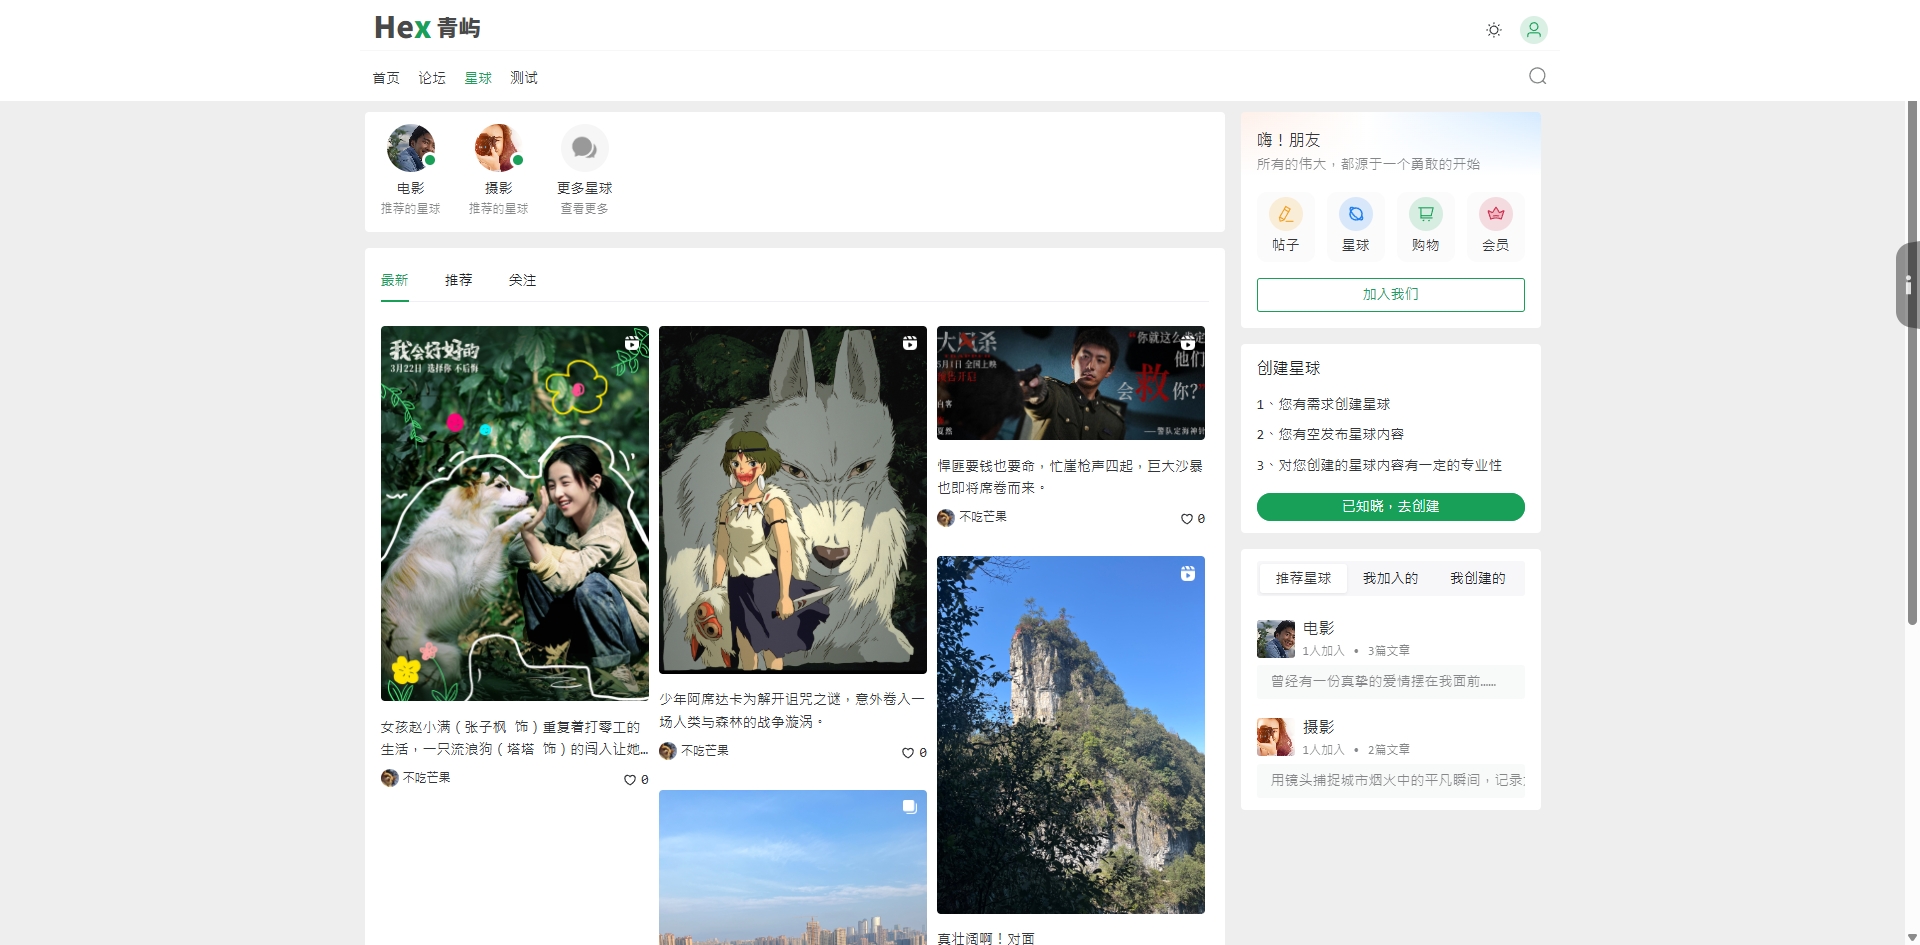The image size is (1920, 945).
Task: Open the user profile avatar icon
Action: (x=1534, y=30)
